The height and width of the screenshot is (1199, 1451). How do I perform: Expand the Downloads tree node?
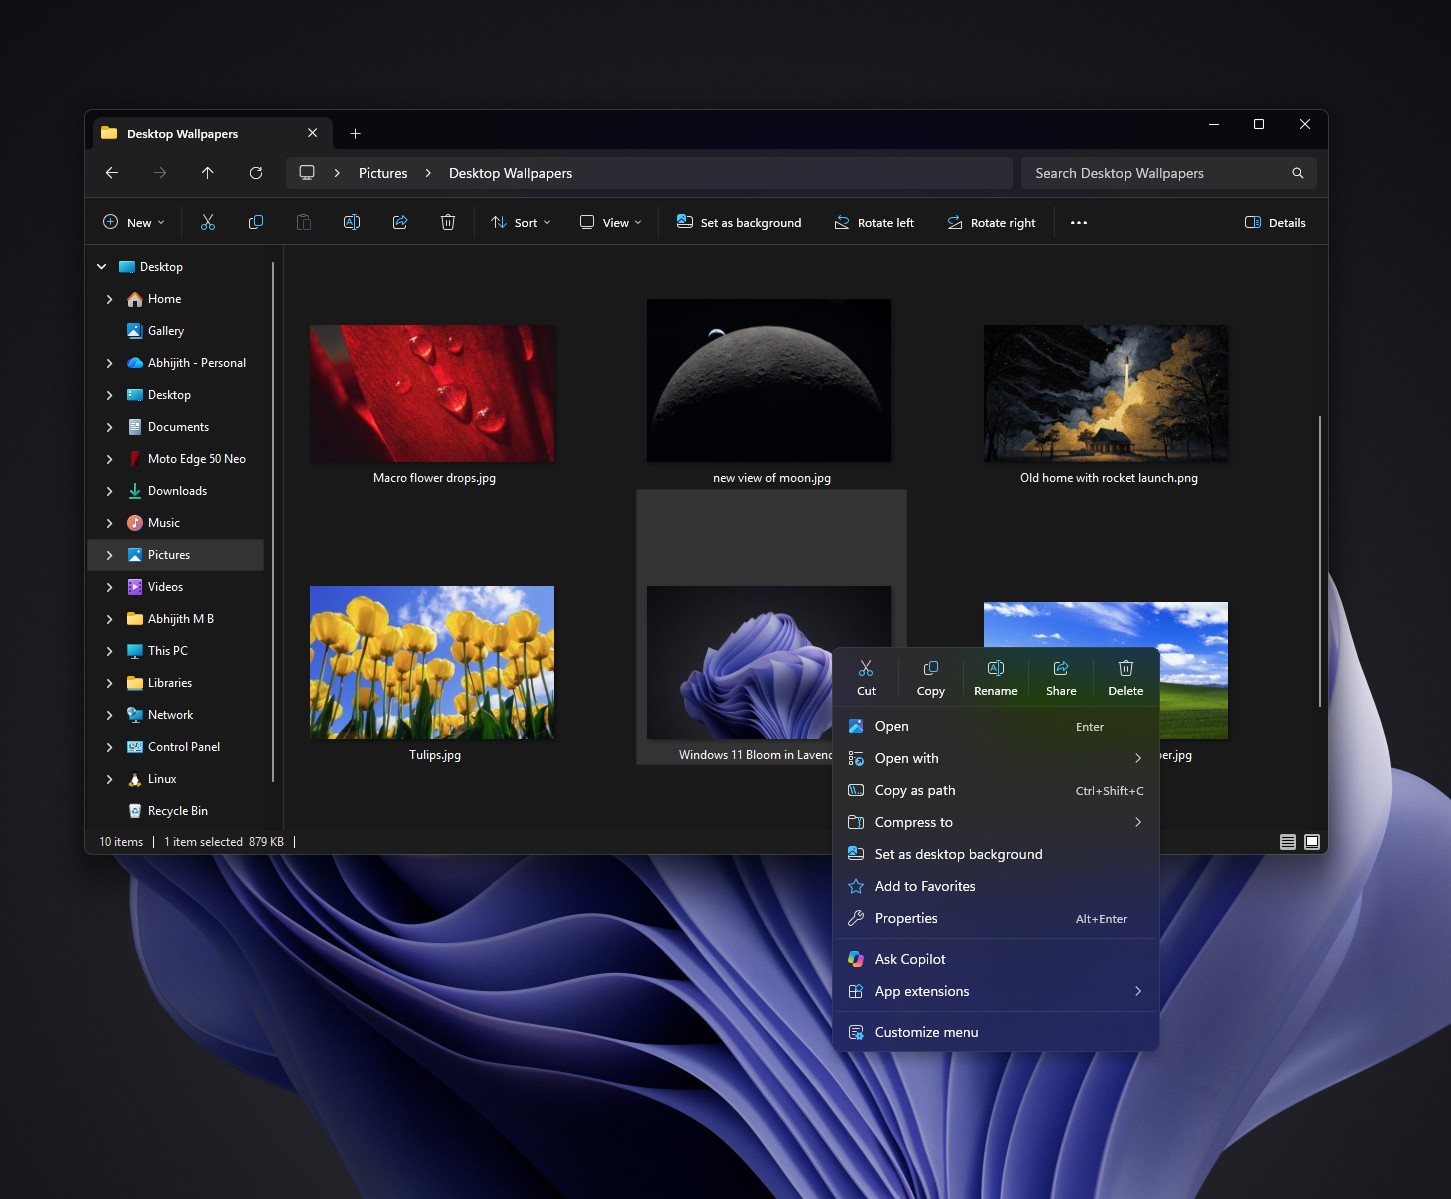[x=109, y=491]
